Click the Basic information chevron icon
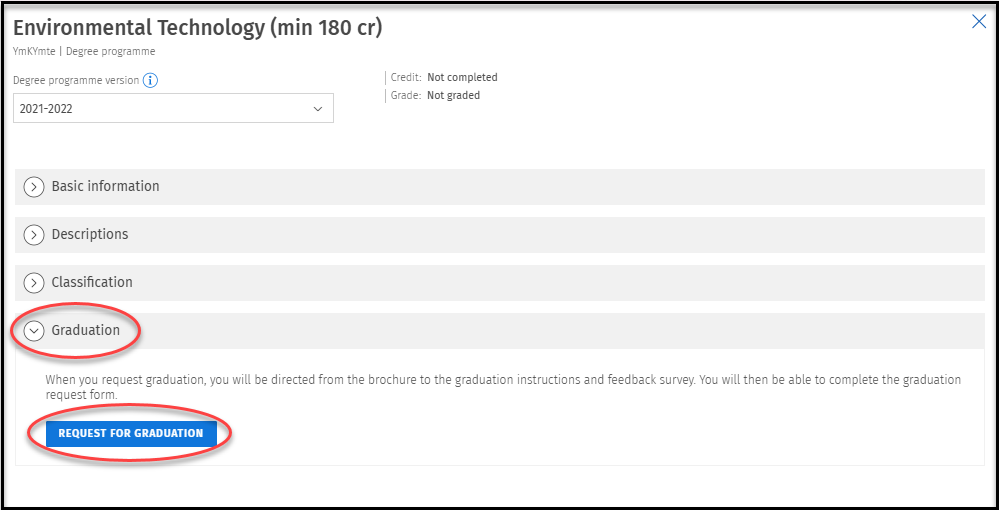The width and height of the screenshot is (999, 510). tap(35, 187)
